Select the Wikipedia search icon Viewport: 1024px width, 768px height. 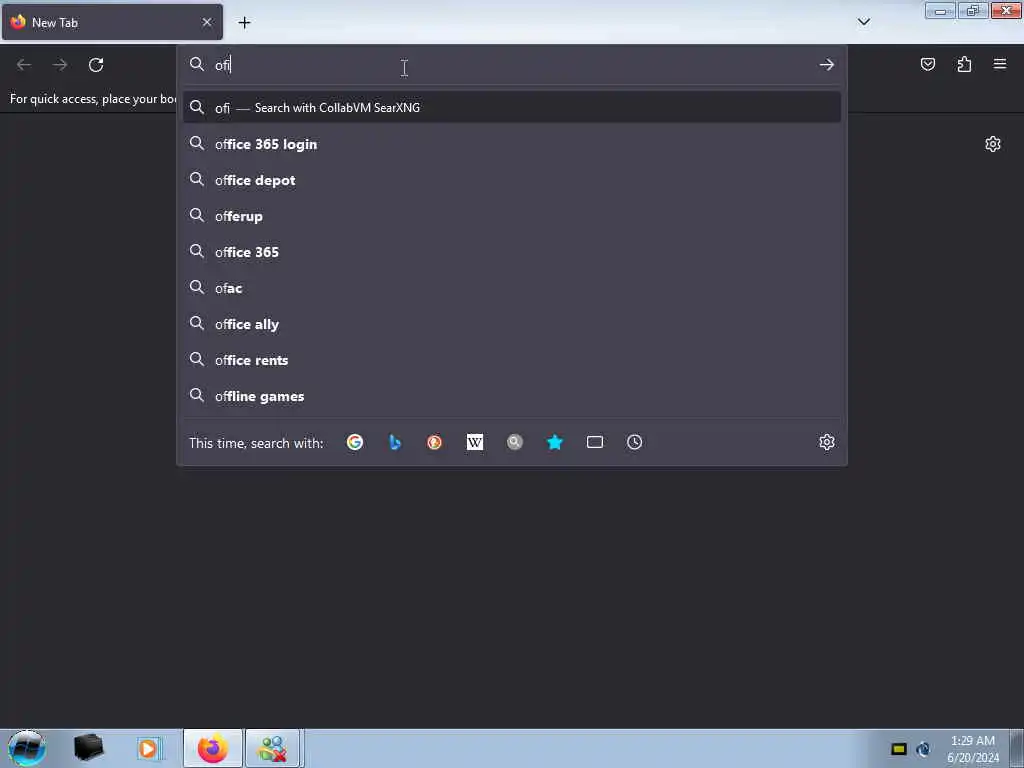coord(475,442)
